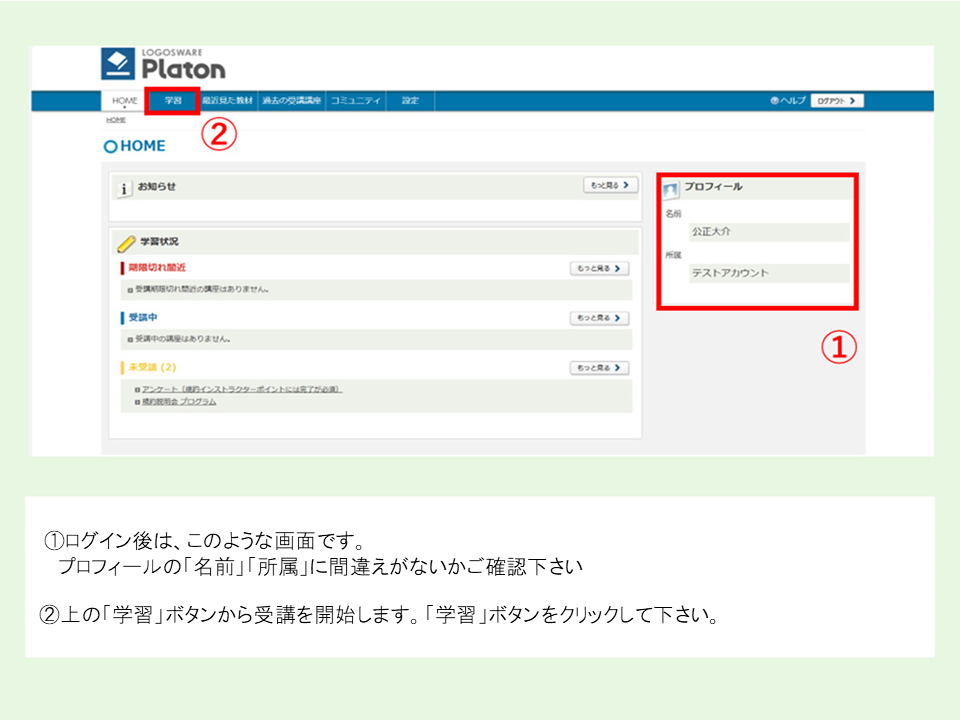Viewport: 960px width, 720px height.
Task: Click もっと見る button for 期限切れ間近
Action: pyautogui.click(x=599, y=268)
